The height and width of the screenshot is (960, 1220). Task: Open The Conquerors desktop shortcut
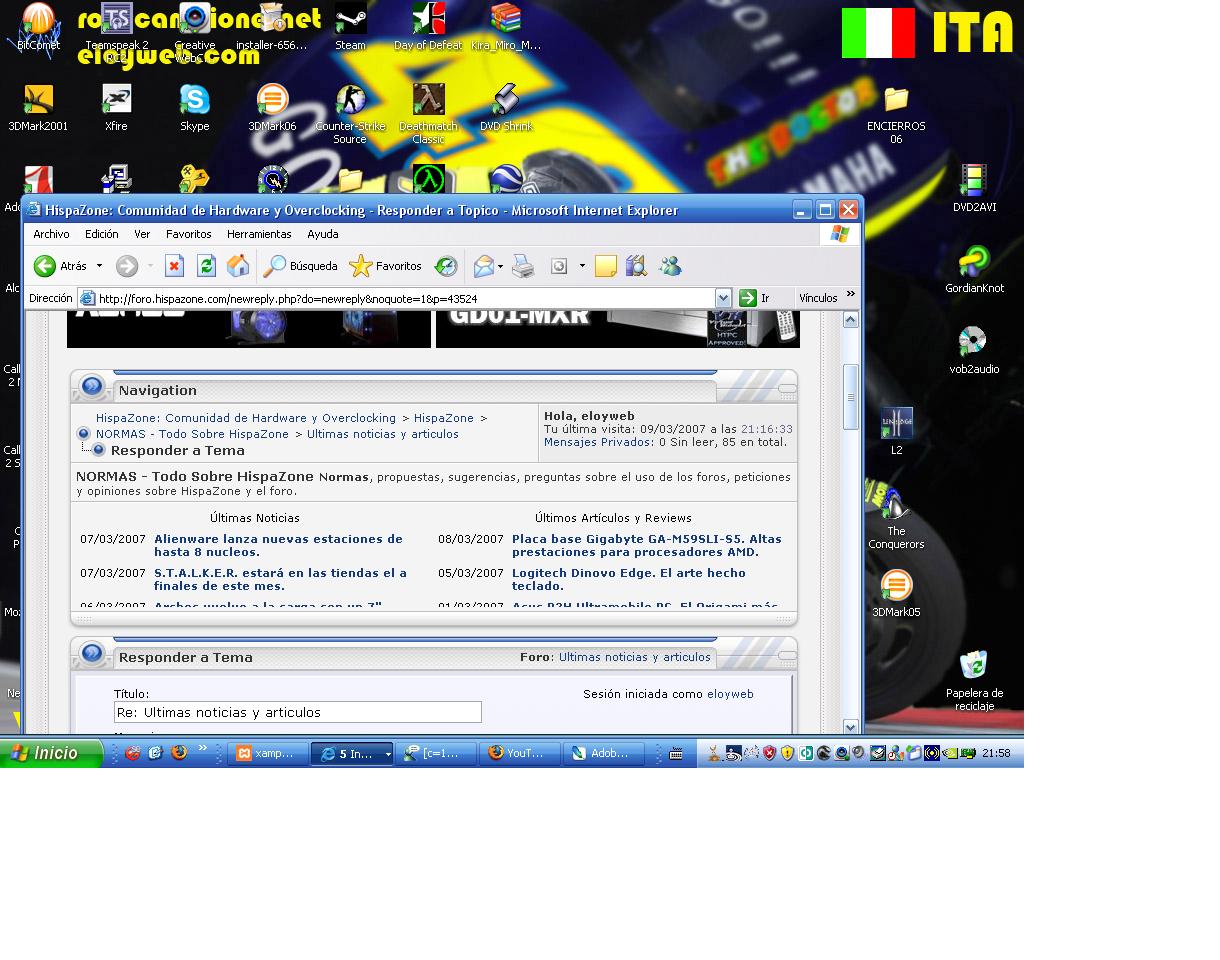[896, 519]
